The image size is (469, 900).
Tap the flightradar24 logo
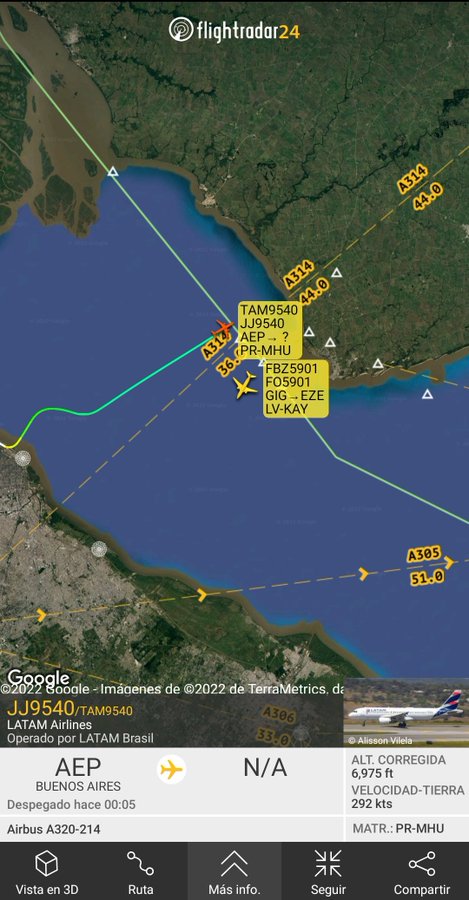[x=234, y=30]
